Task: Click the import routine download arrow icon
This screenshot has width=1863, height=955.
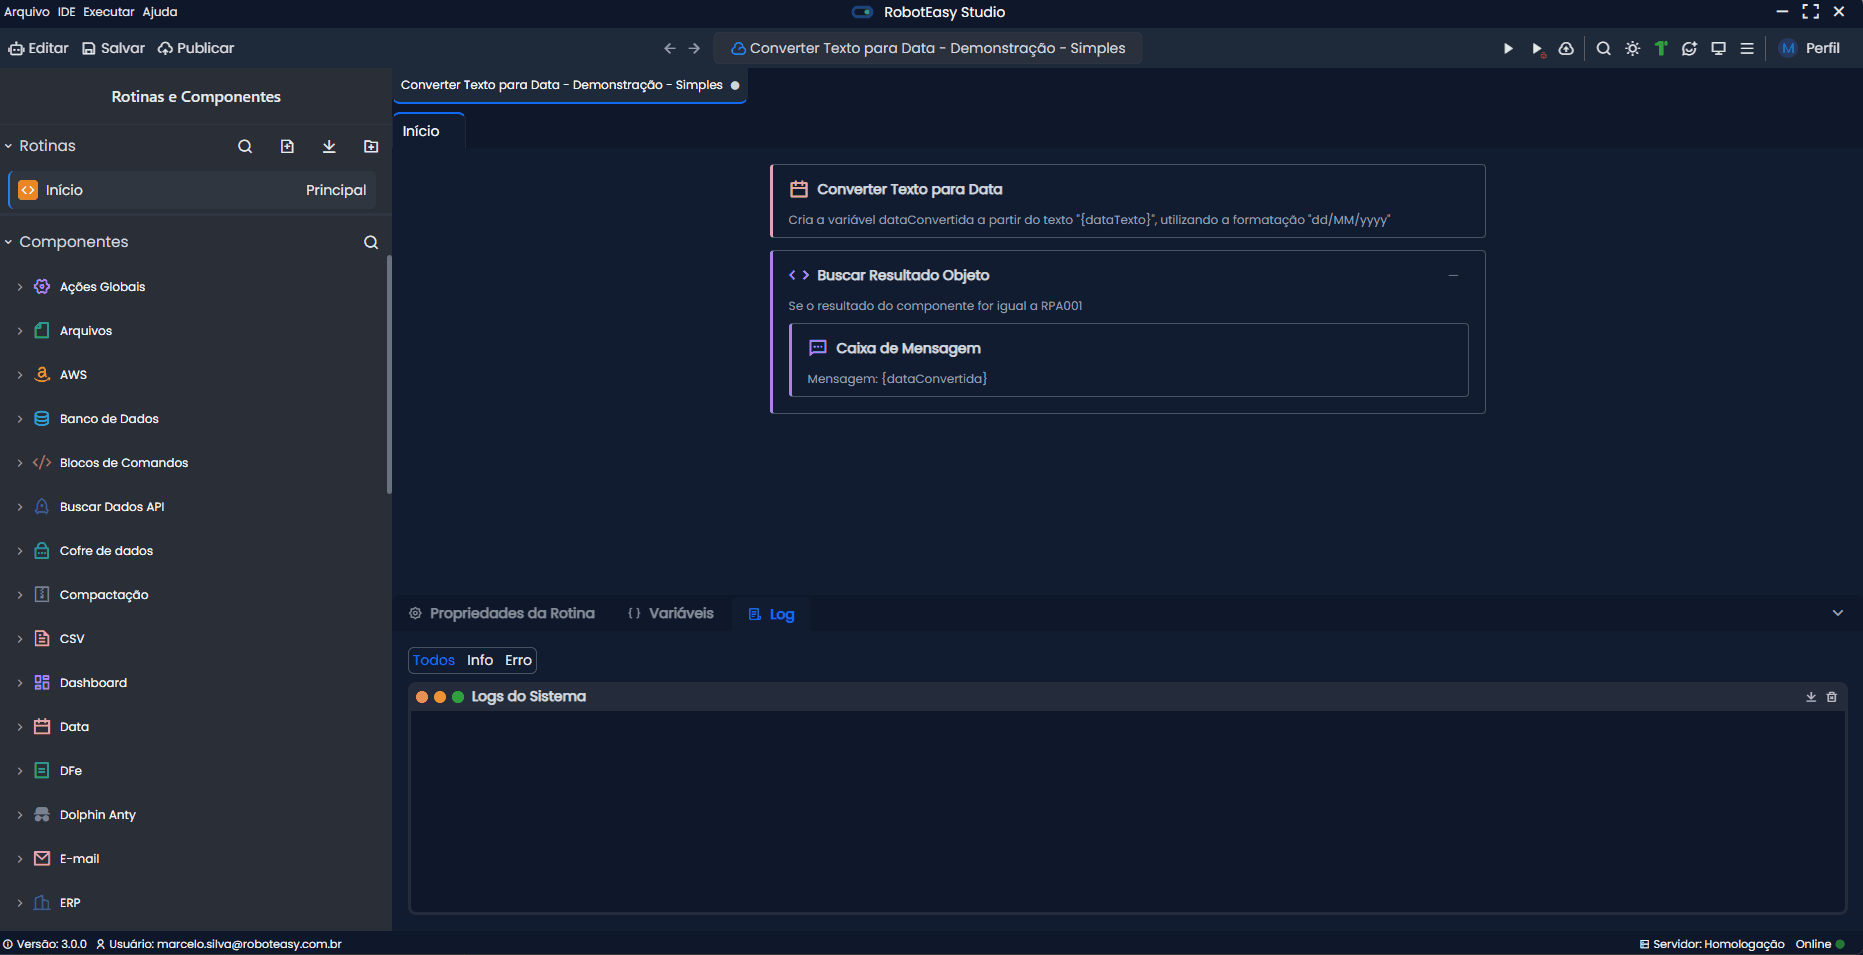Action: tap(329, 147)
